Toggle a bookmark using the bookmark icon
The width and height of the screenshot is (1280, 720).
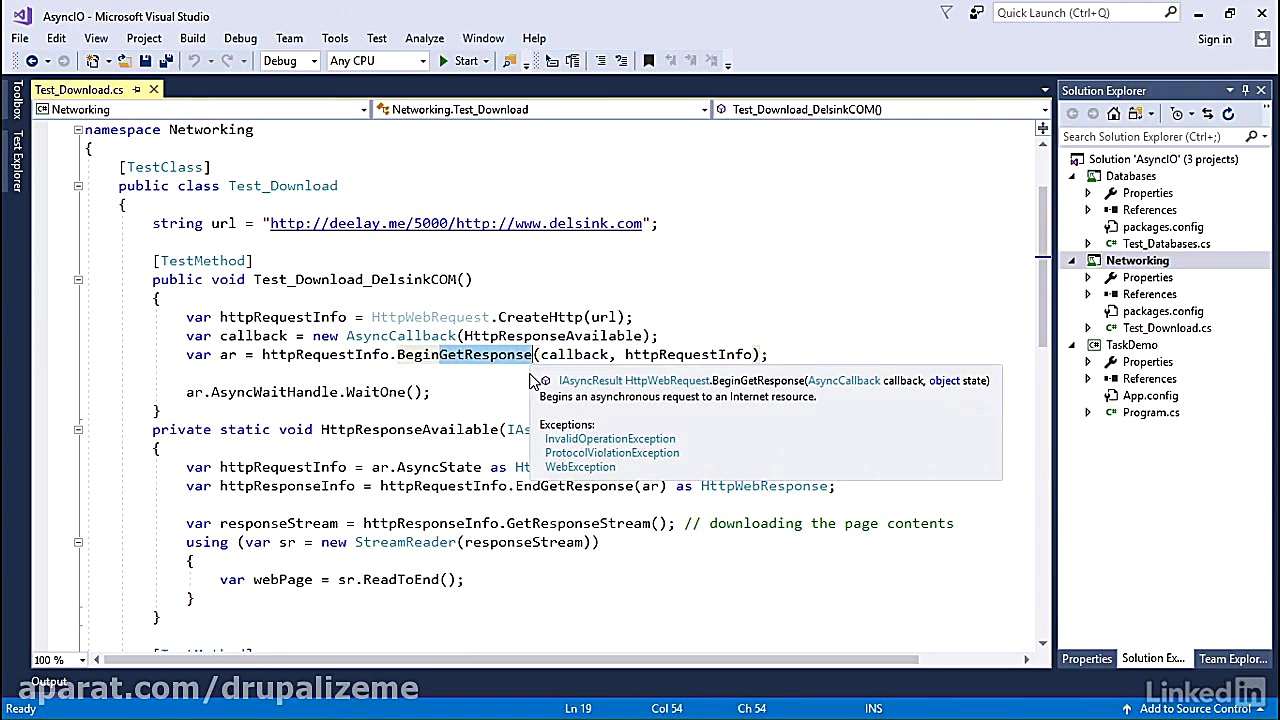coord(648,61)
